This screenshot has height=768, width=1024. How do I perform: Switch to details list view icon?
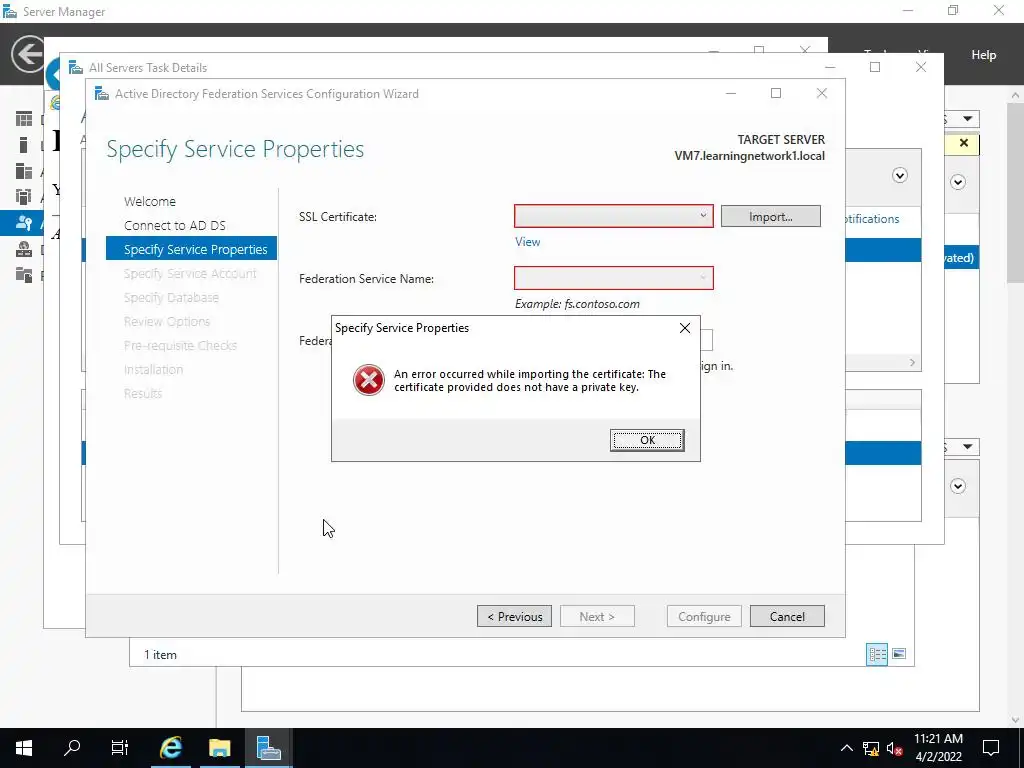[x=876, y=654]
